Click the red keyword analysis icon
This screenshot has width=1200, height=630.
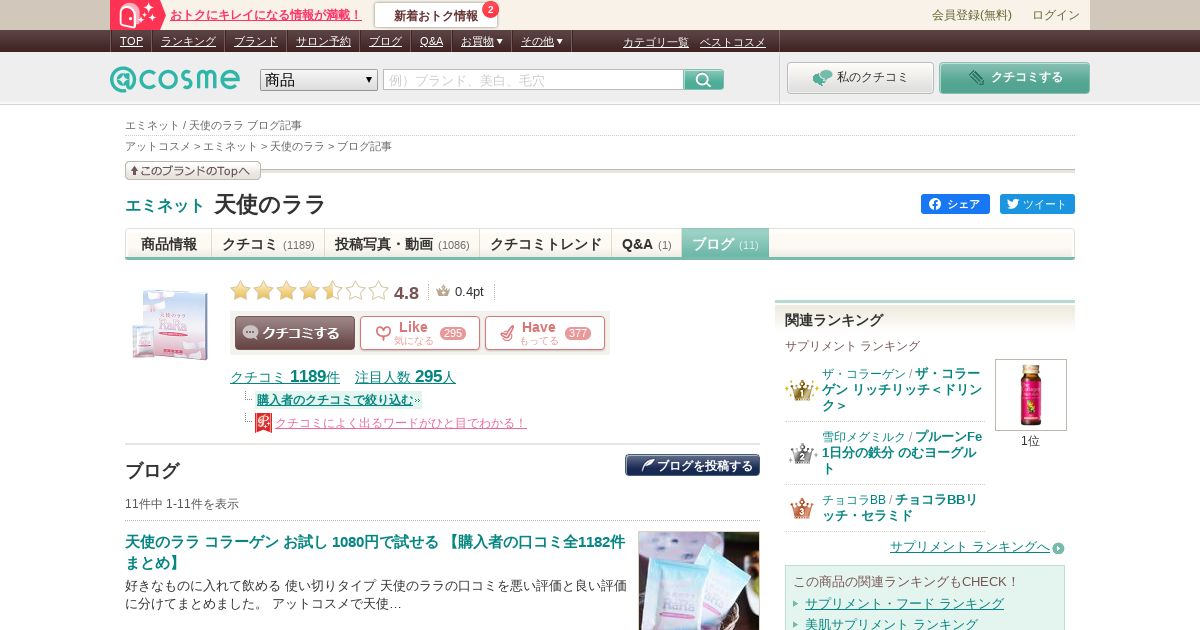click(263, 423)
